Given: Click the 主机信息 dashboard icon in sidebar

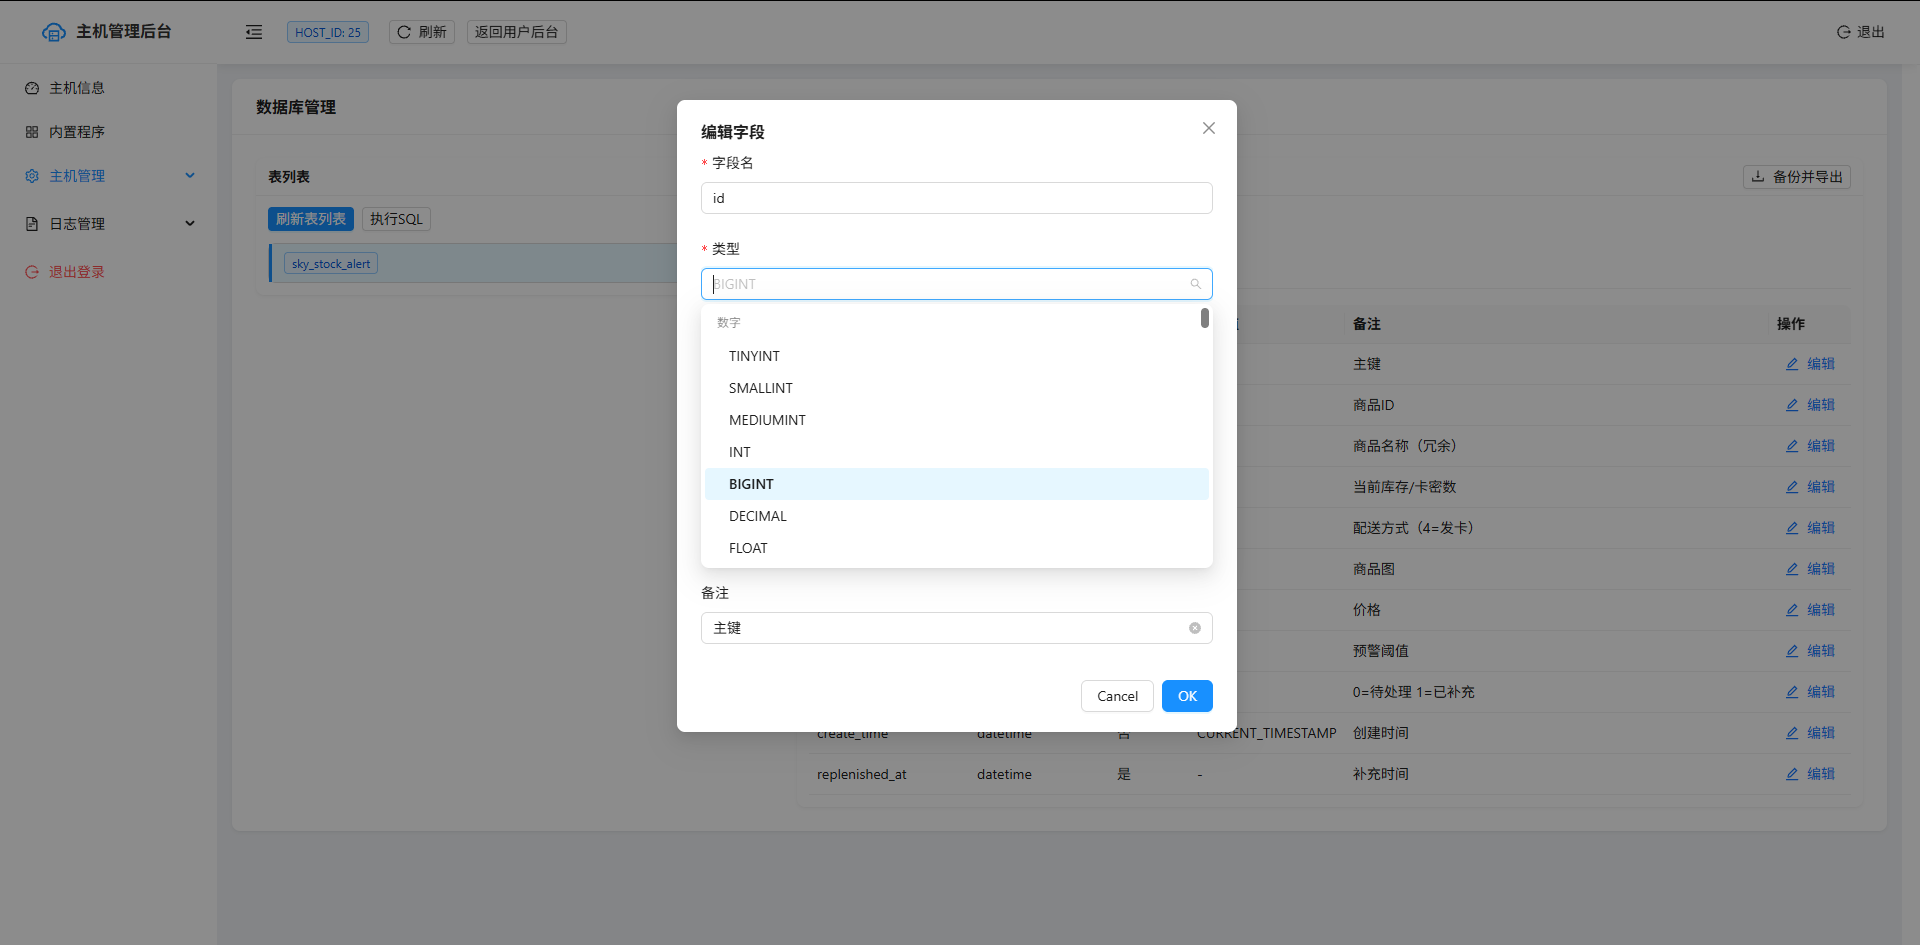Looking at the screenshot, I should pyautogui.click(x=32, y=88).
